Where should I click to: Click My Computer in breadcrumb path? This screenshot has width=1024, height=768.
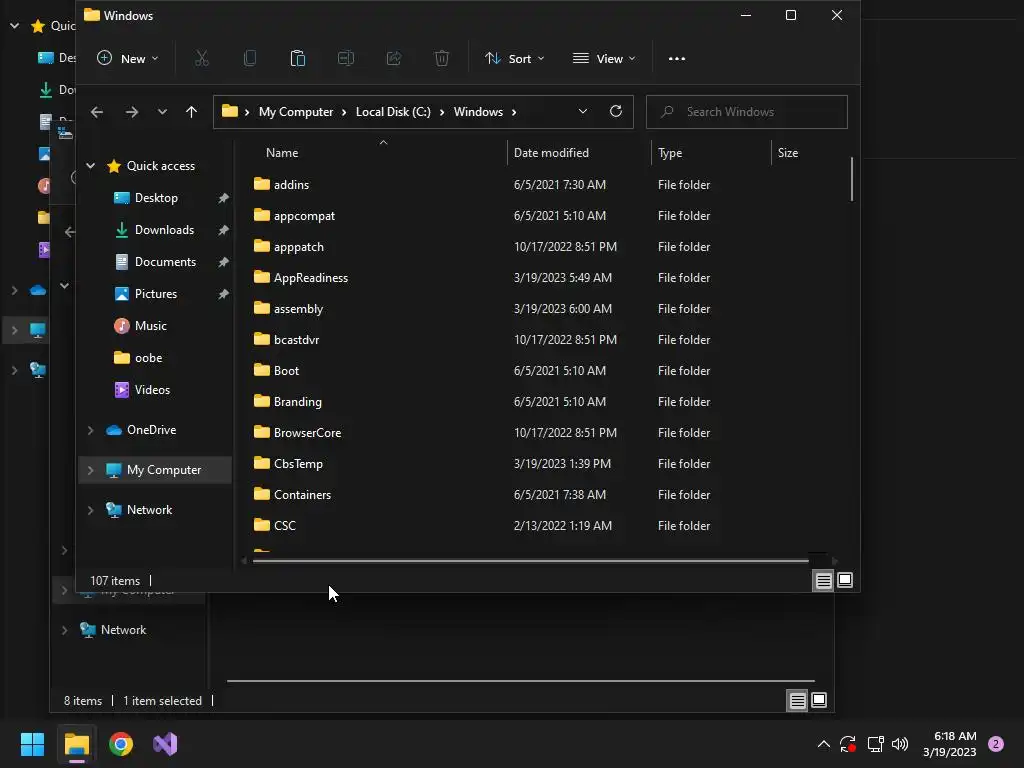tap(296, 112)
